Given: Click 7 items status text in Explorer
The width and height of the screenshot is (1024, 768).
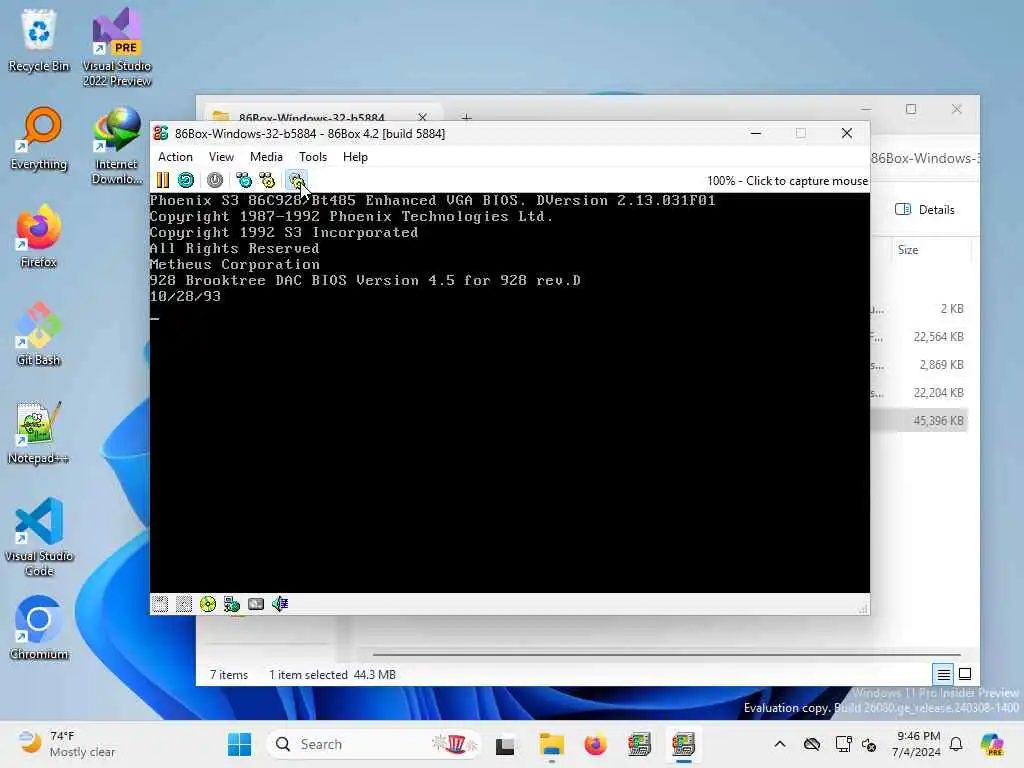Looking at the screenshot, I should [x=229, y=675].
